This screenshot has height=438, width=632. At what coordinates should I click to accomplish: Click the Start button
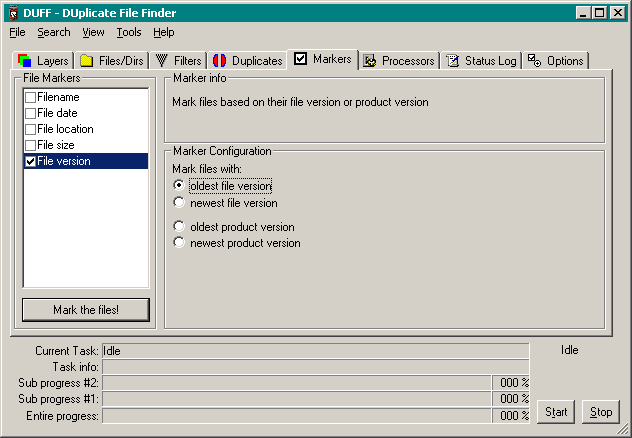[556, 412]
